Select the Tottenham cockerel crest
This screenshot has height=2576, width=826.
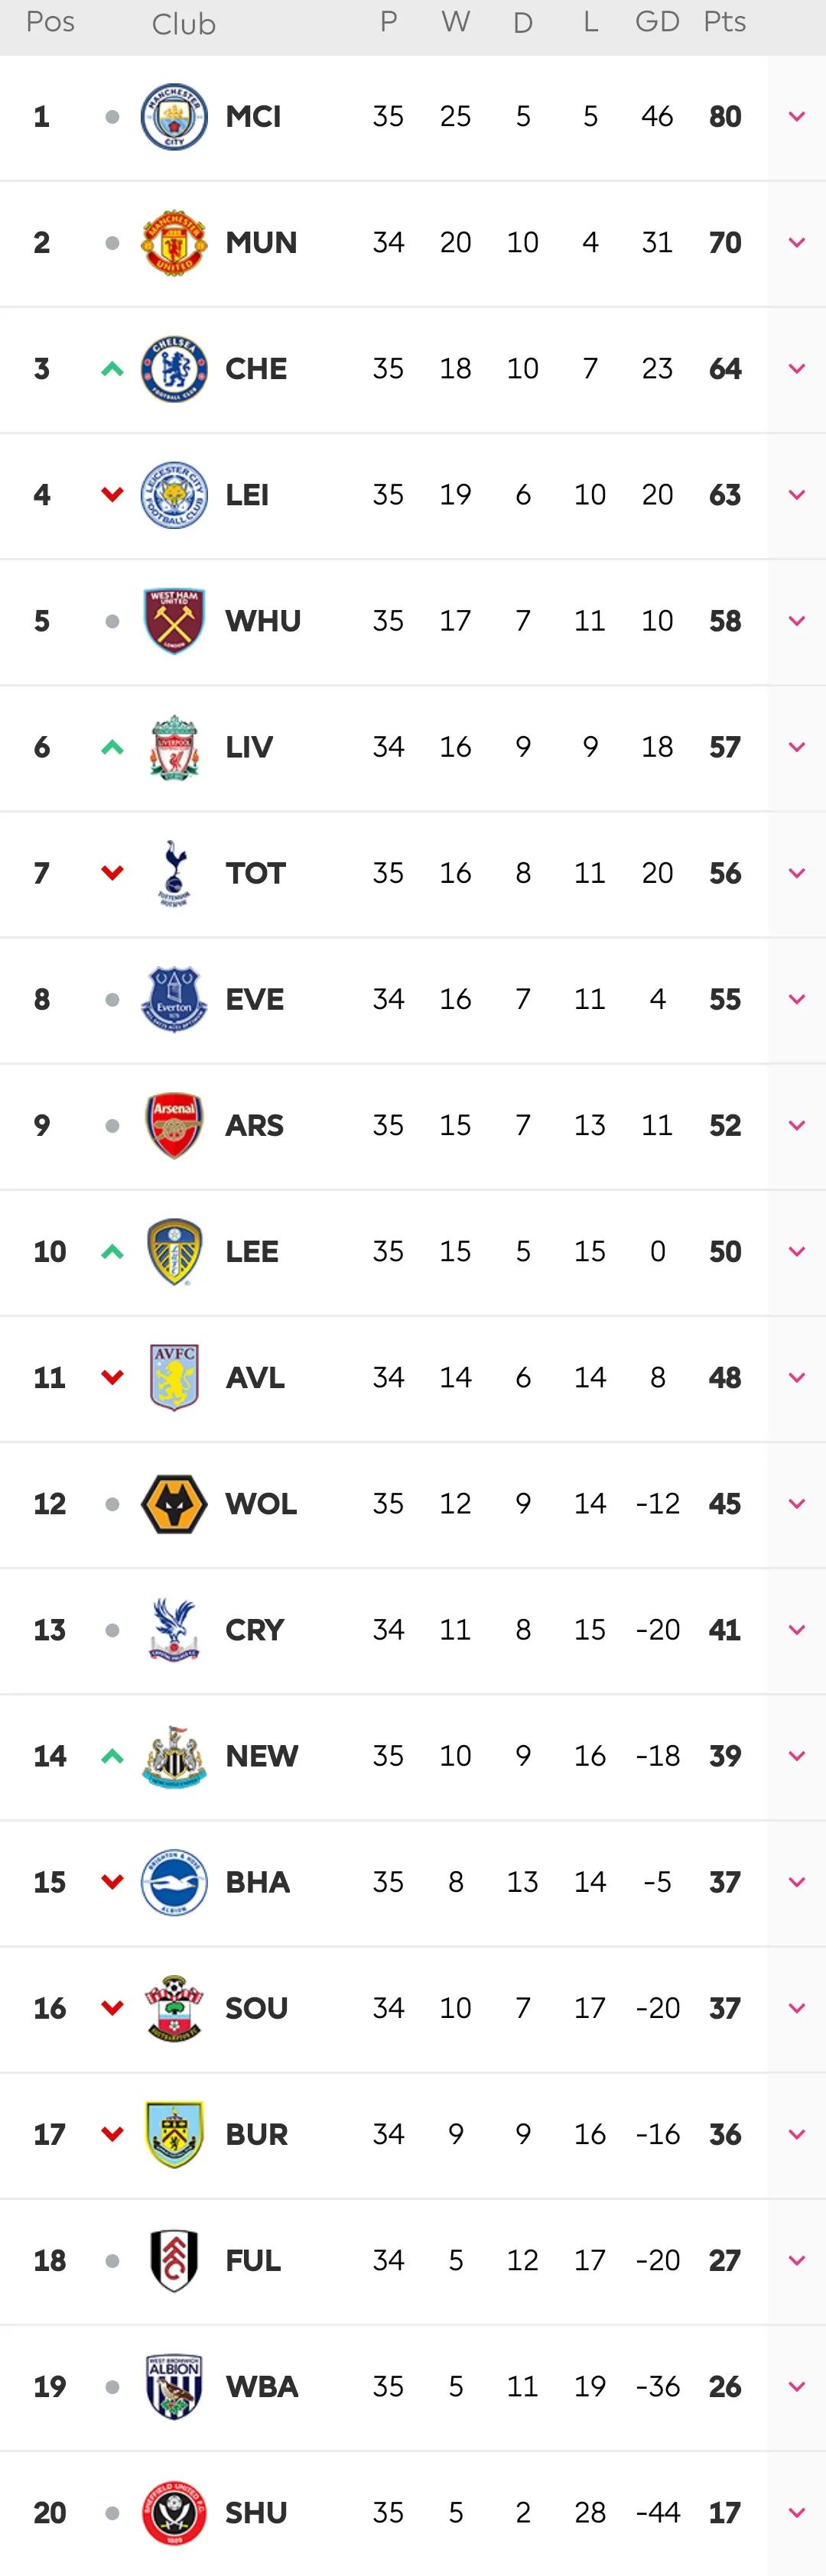click(174, 873)
